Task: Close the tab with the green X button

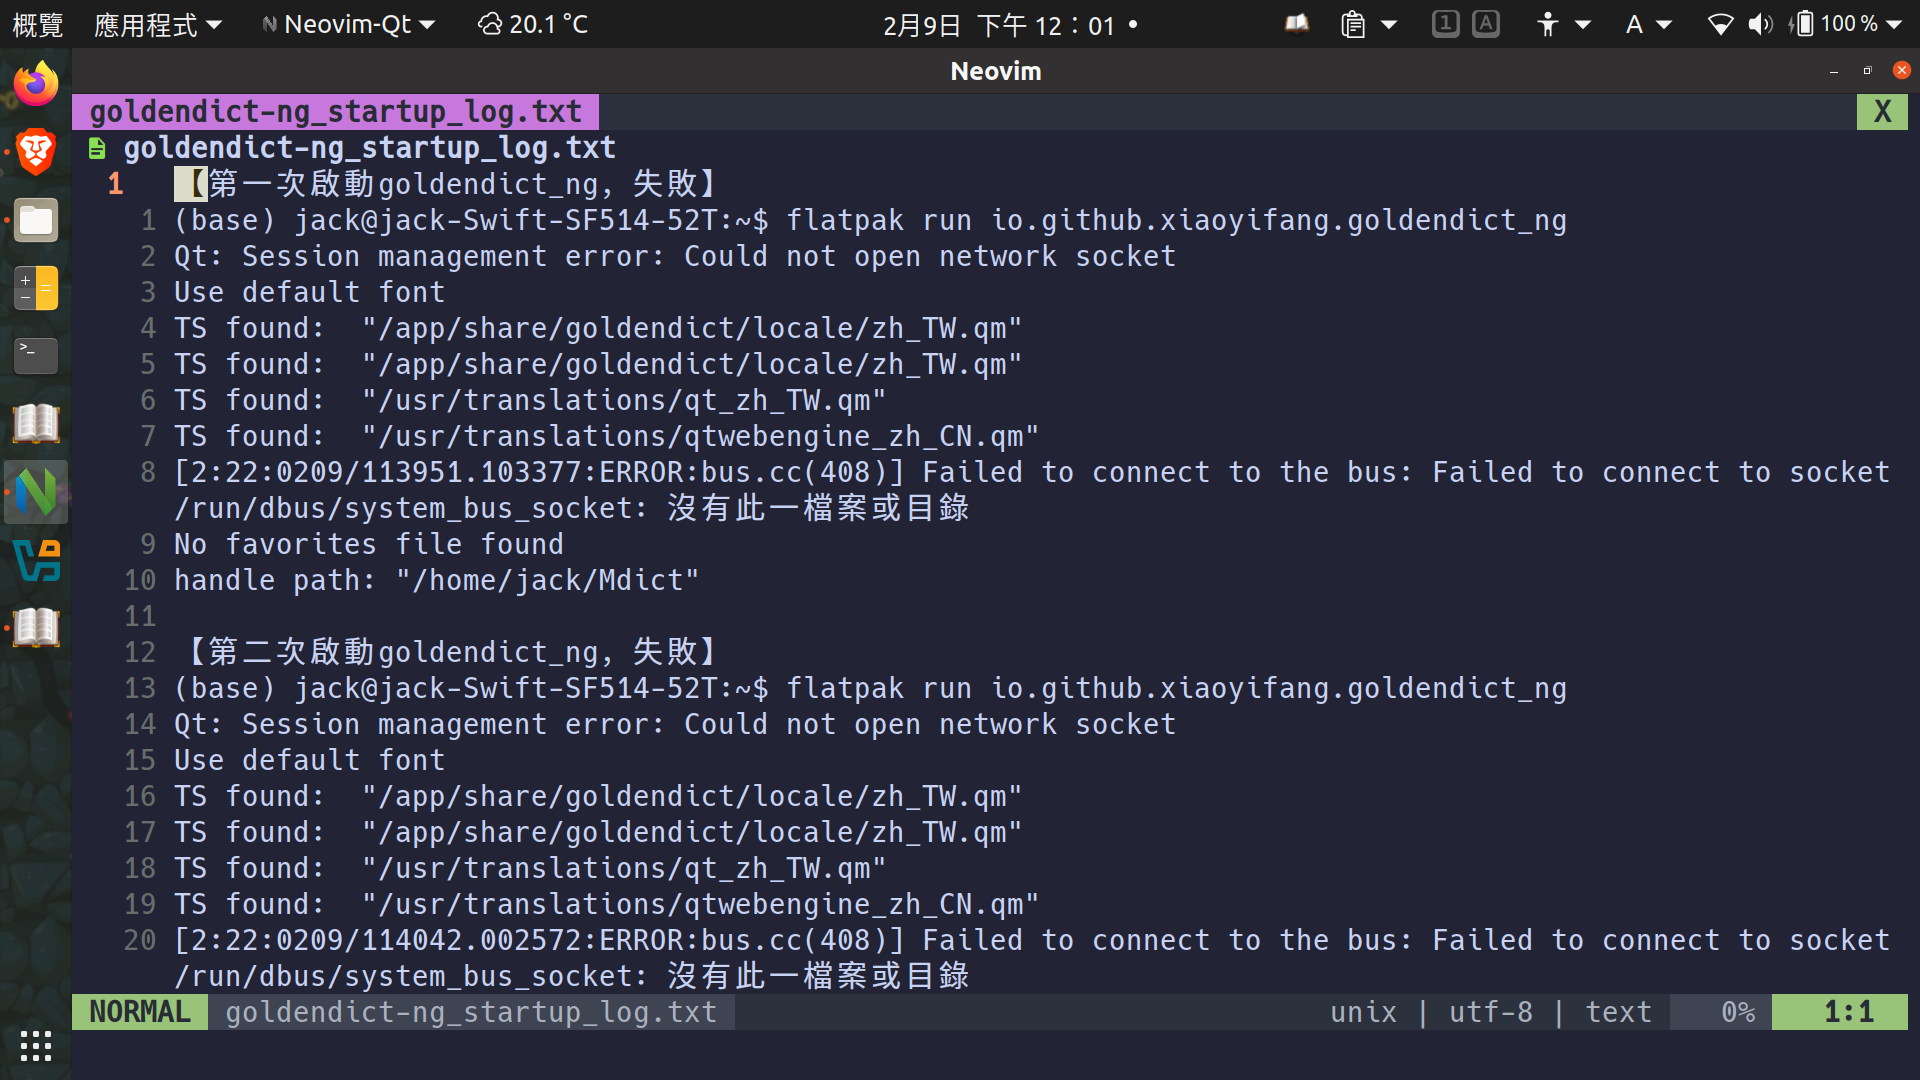Action: coord(1882,111)
